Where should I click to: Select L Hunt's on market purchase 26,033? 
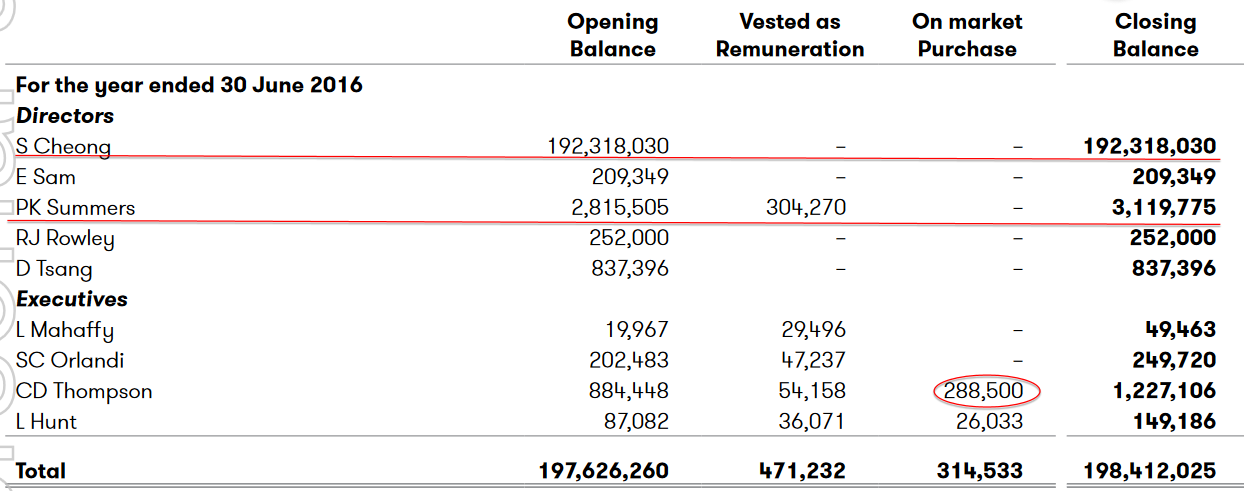tap(990, 422)
